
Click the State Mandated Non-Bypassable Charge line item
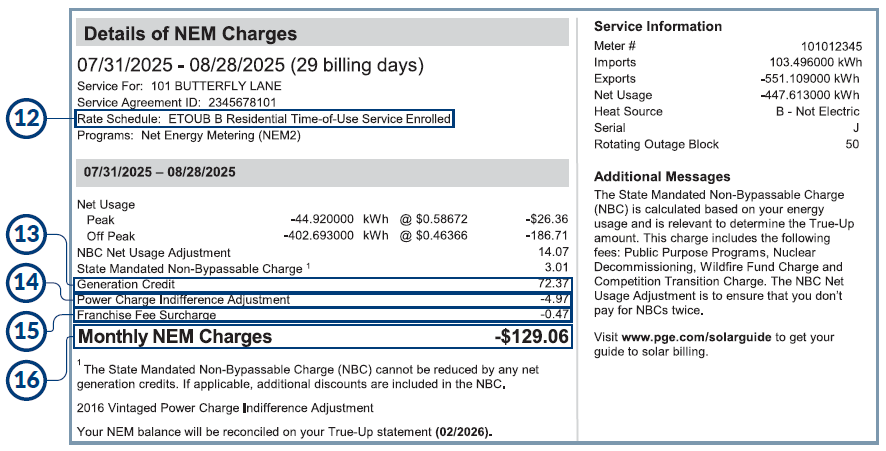point(190,269)
